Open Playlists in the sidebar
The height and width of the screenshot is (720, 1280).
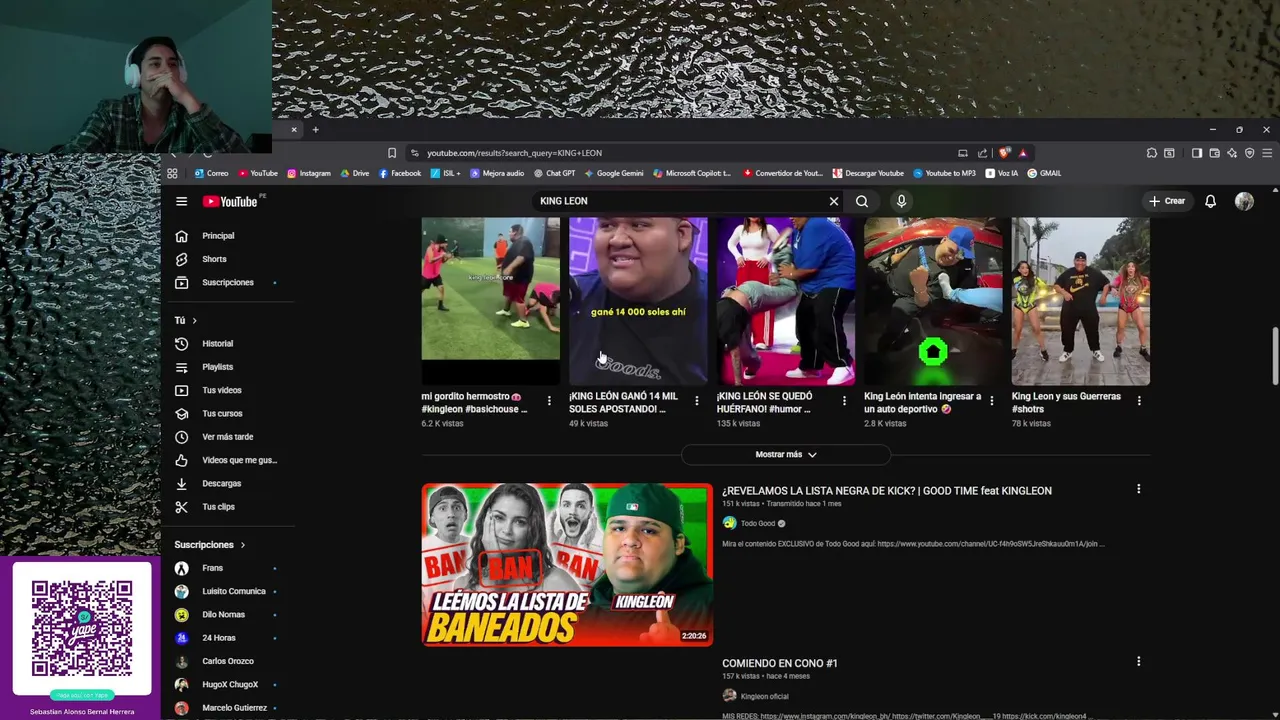coord(217,367)
